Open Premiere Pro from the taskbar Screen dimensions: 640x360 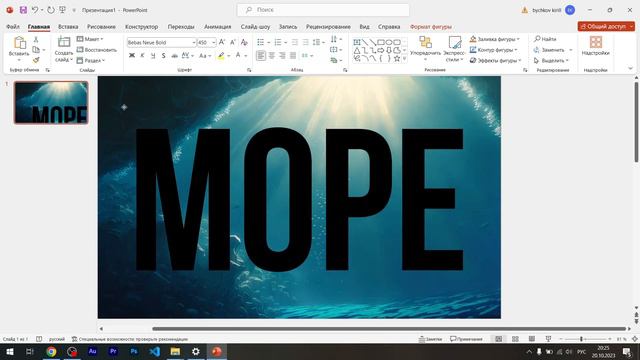[113, 351]
